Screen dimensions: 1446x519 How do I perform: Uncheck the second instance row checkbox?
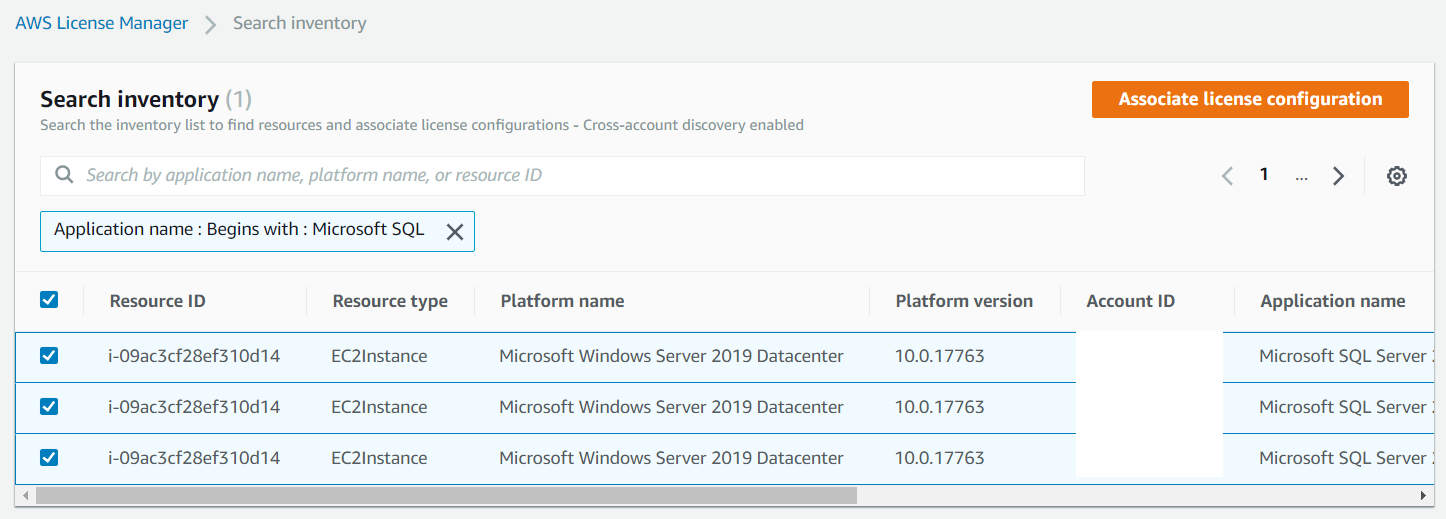pos(48,407)
